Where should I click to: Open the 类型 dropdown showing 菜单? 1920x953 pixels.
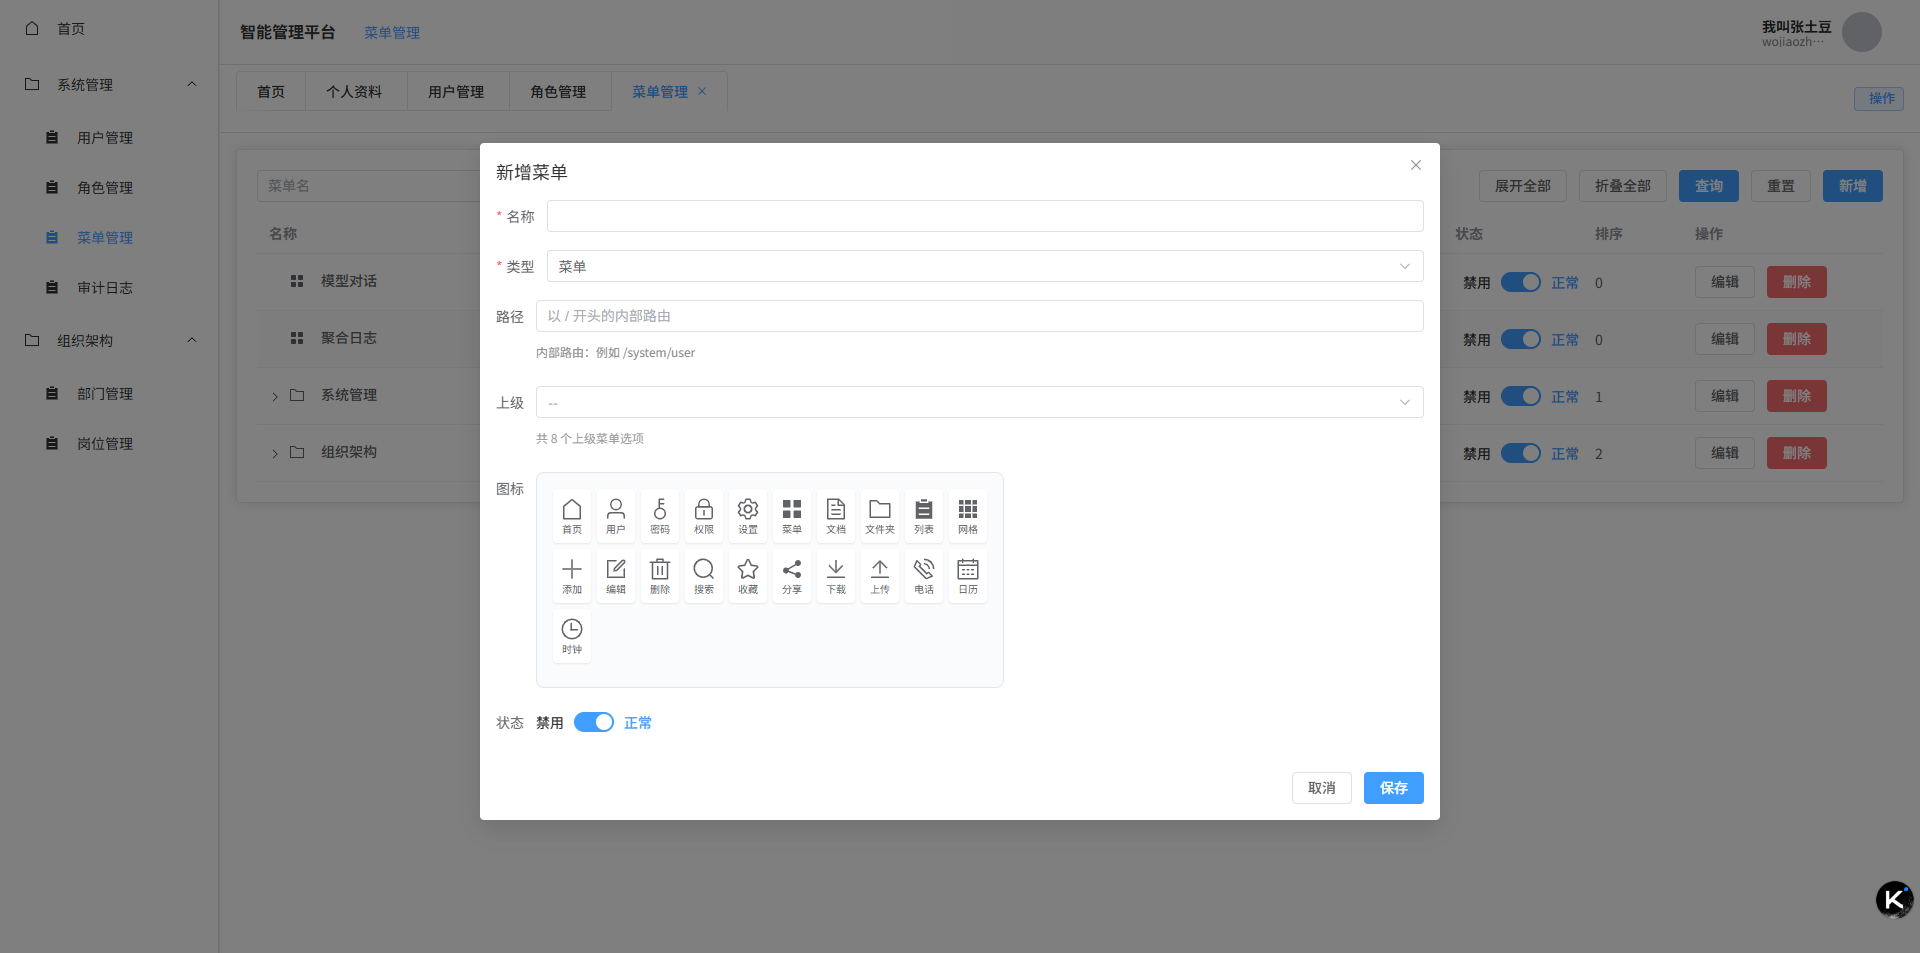985,266
